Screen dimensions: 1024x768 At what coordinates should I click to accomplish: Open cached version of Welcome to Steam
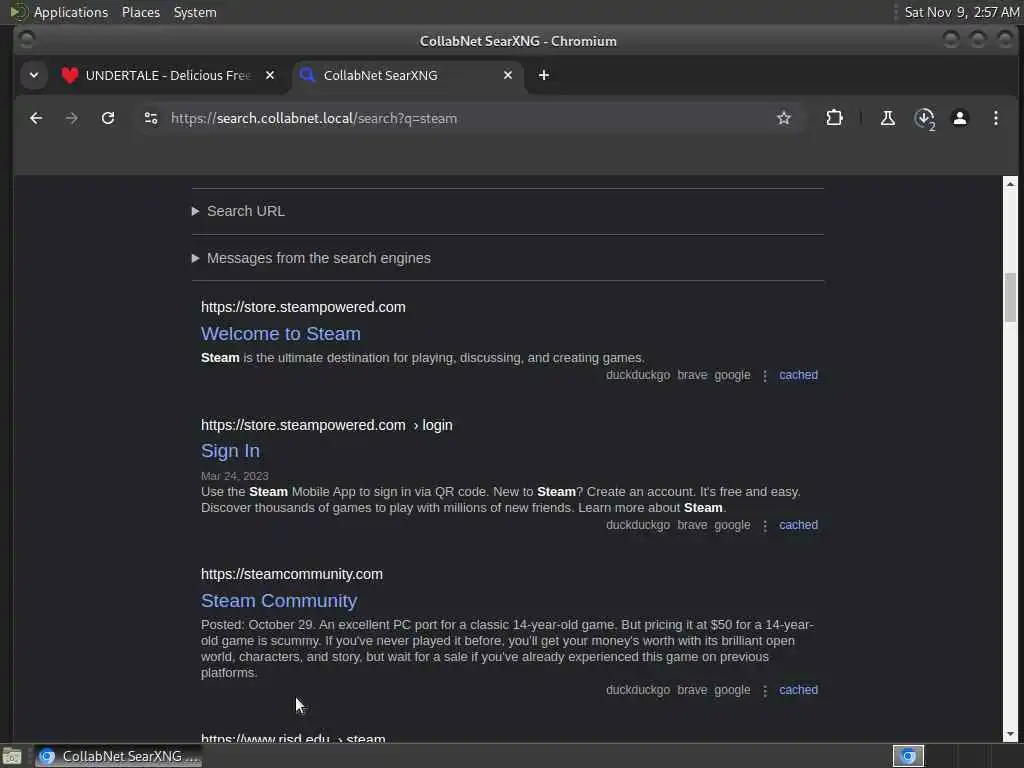(x=798, y=375)
